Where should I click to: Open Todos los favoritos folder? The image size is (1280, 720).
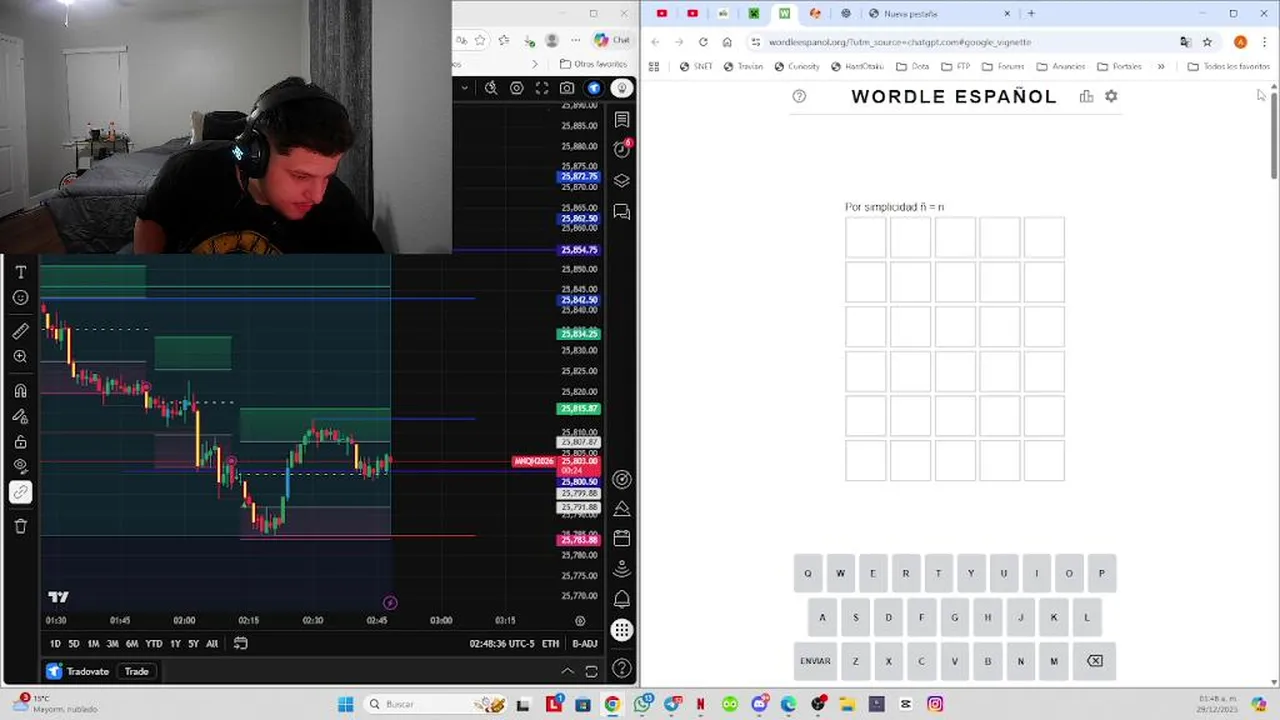1229,67
